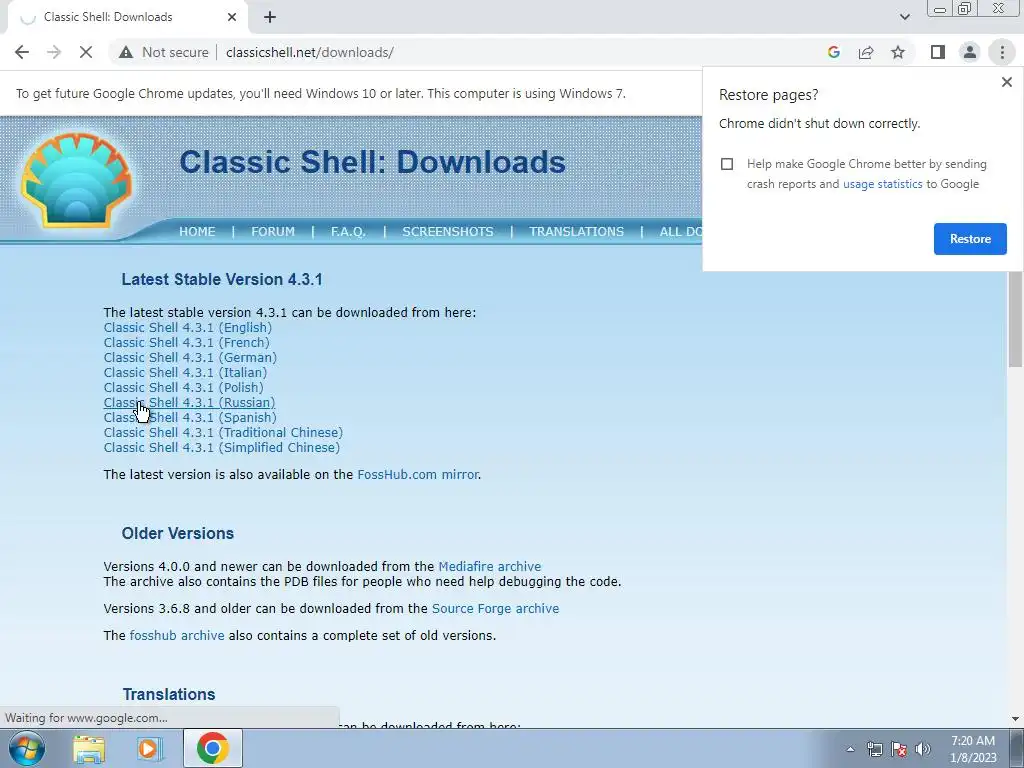The image size is (1024, 768).
Task: Open the tab search dropdown arrow
Action: coord(904,17)
